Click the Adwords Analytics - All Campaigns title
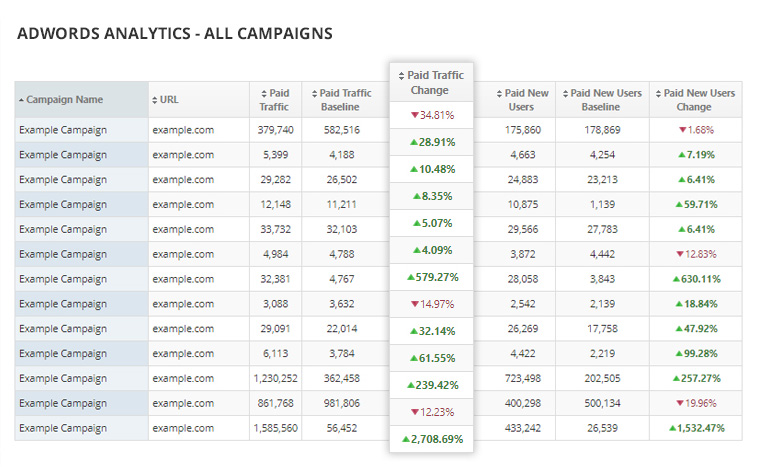Image resolution: width=757 pixels, height=467 pixels. click(175, 34)
